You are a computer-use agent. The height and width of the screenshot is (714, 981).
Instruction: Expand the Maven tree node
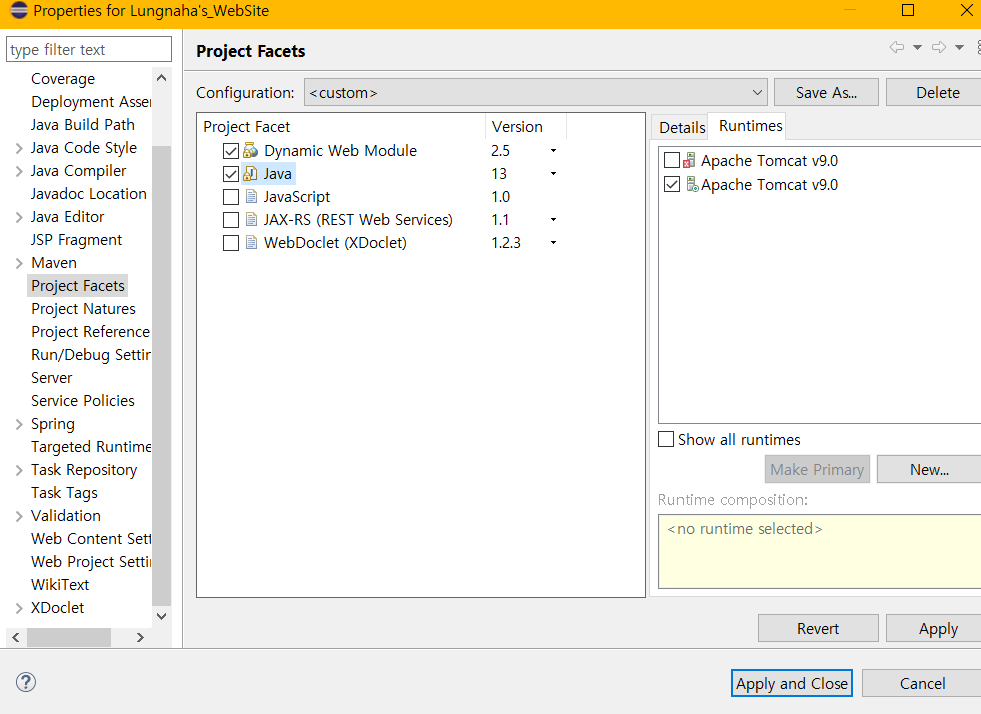pyautogui.click(x=19, y=263)
